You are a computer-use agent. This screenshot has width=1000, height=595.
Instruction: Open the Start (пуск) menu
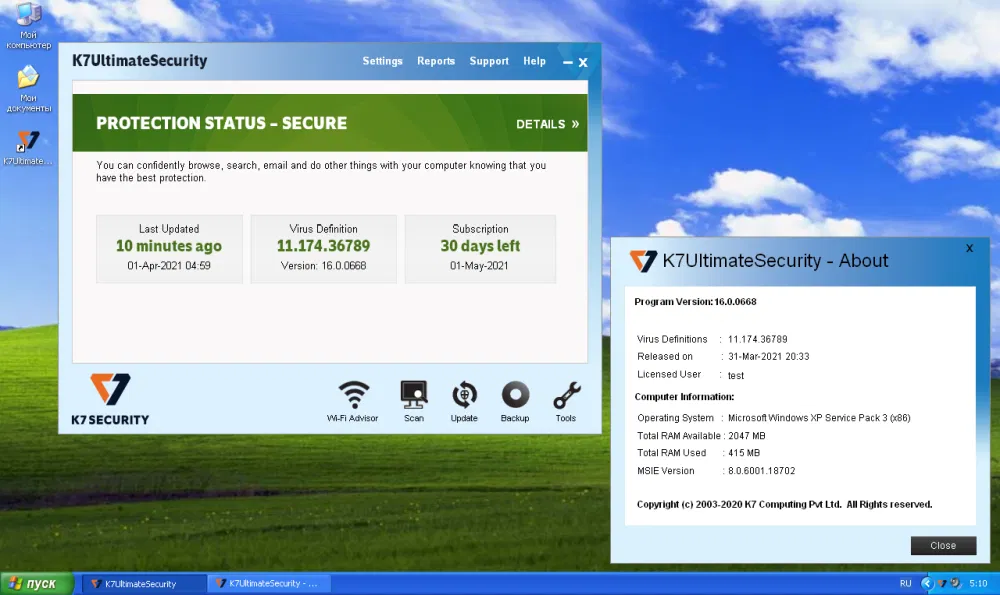[x=37, y=584]
